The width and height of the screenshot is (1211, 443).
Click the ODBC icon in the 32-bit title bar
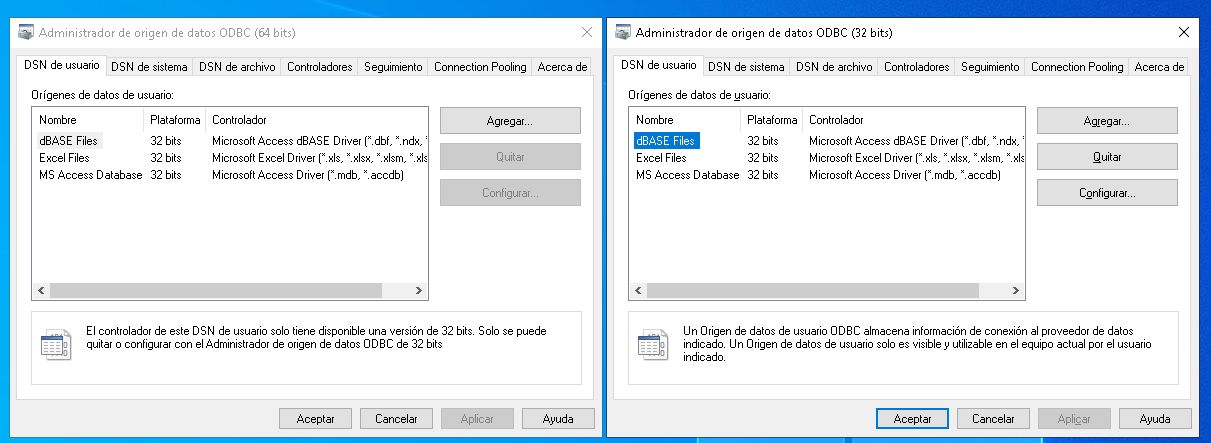pos(621,32)
